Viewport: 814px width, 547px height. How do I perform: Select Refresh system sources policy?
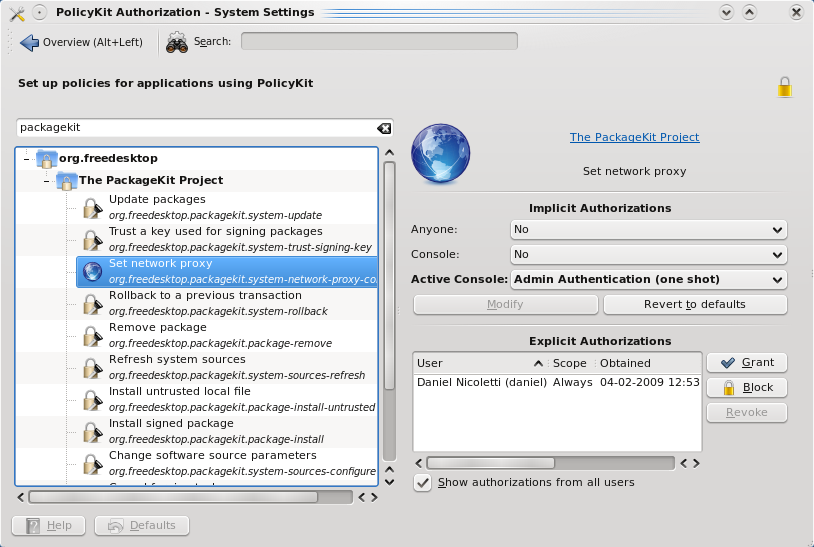tap(177, 360)
